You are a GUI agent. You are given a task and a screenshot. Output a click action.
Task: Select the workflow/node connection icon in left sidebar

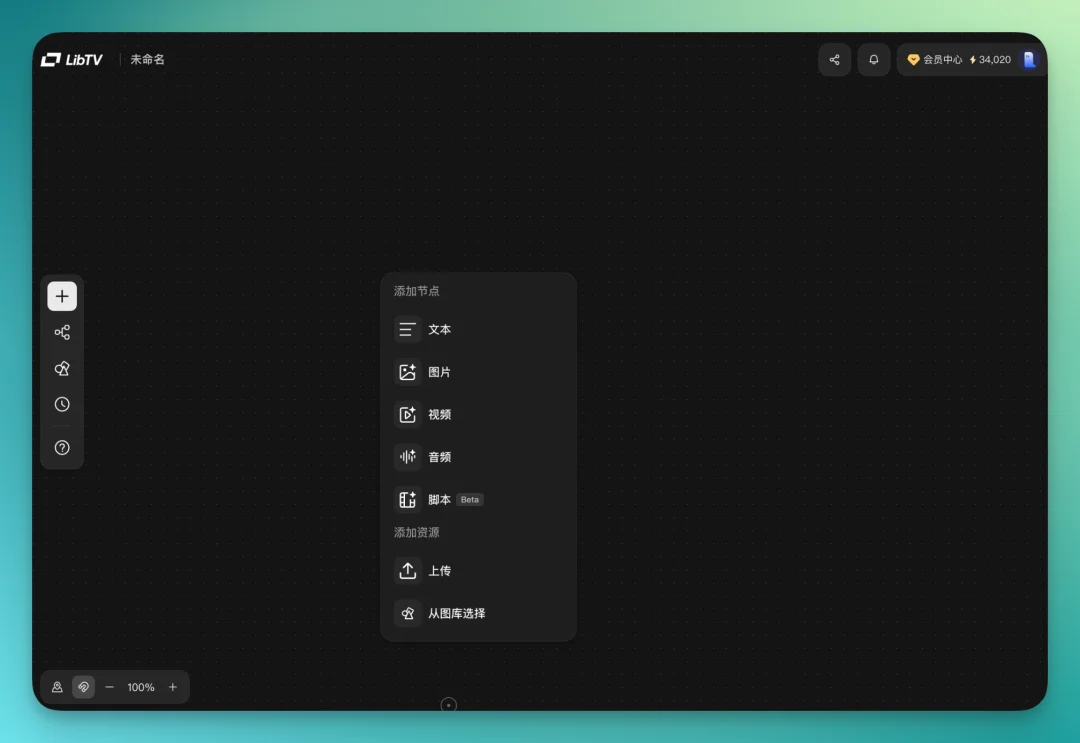tap(62, 332)
